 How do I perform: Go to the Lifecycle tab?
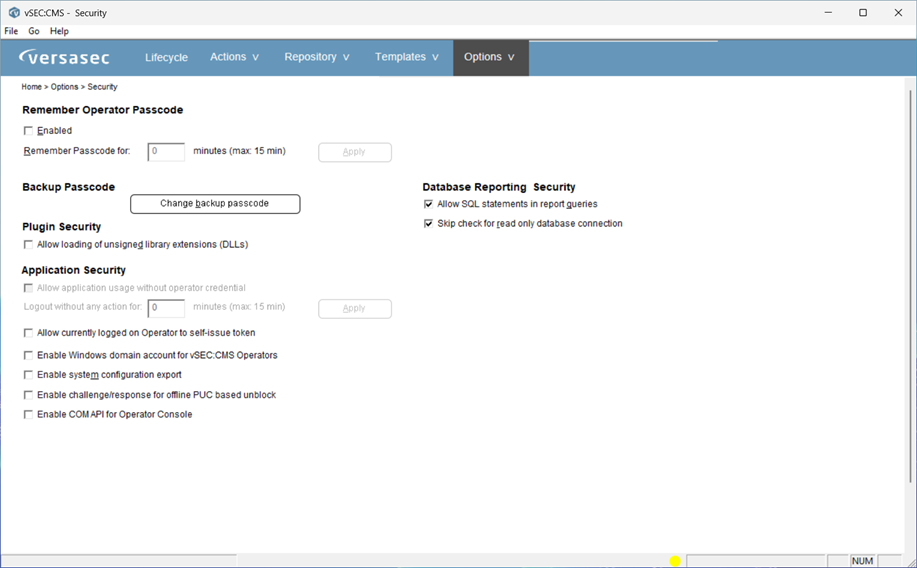click(166, 57)
